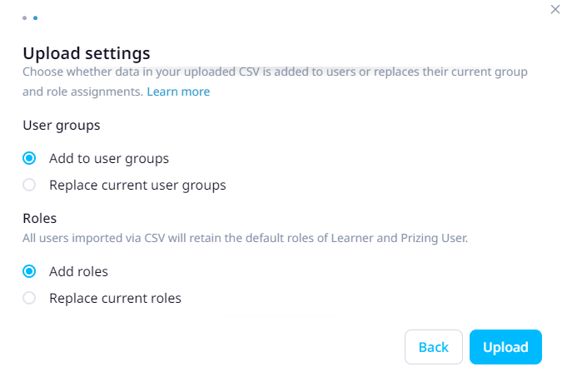Click the 'Add roles' label text

(x=78, y=272)
